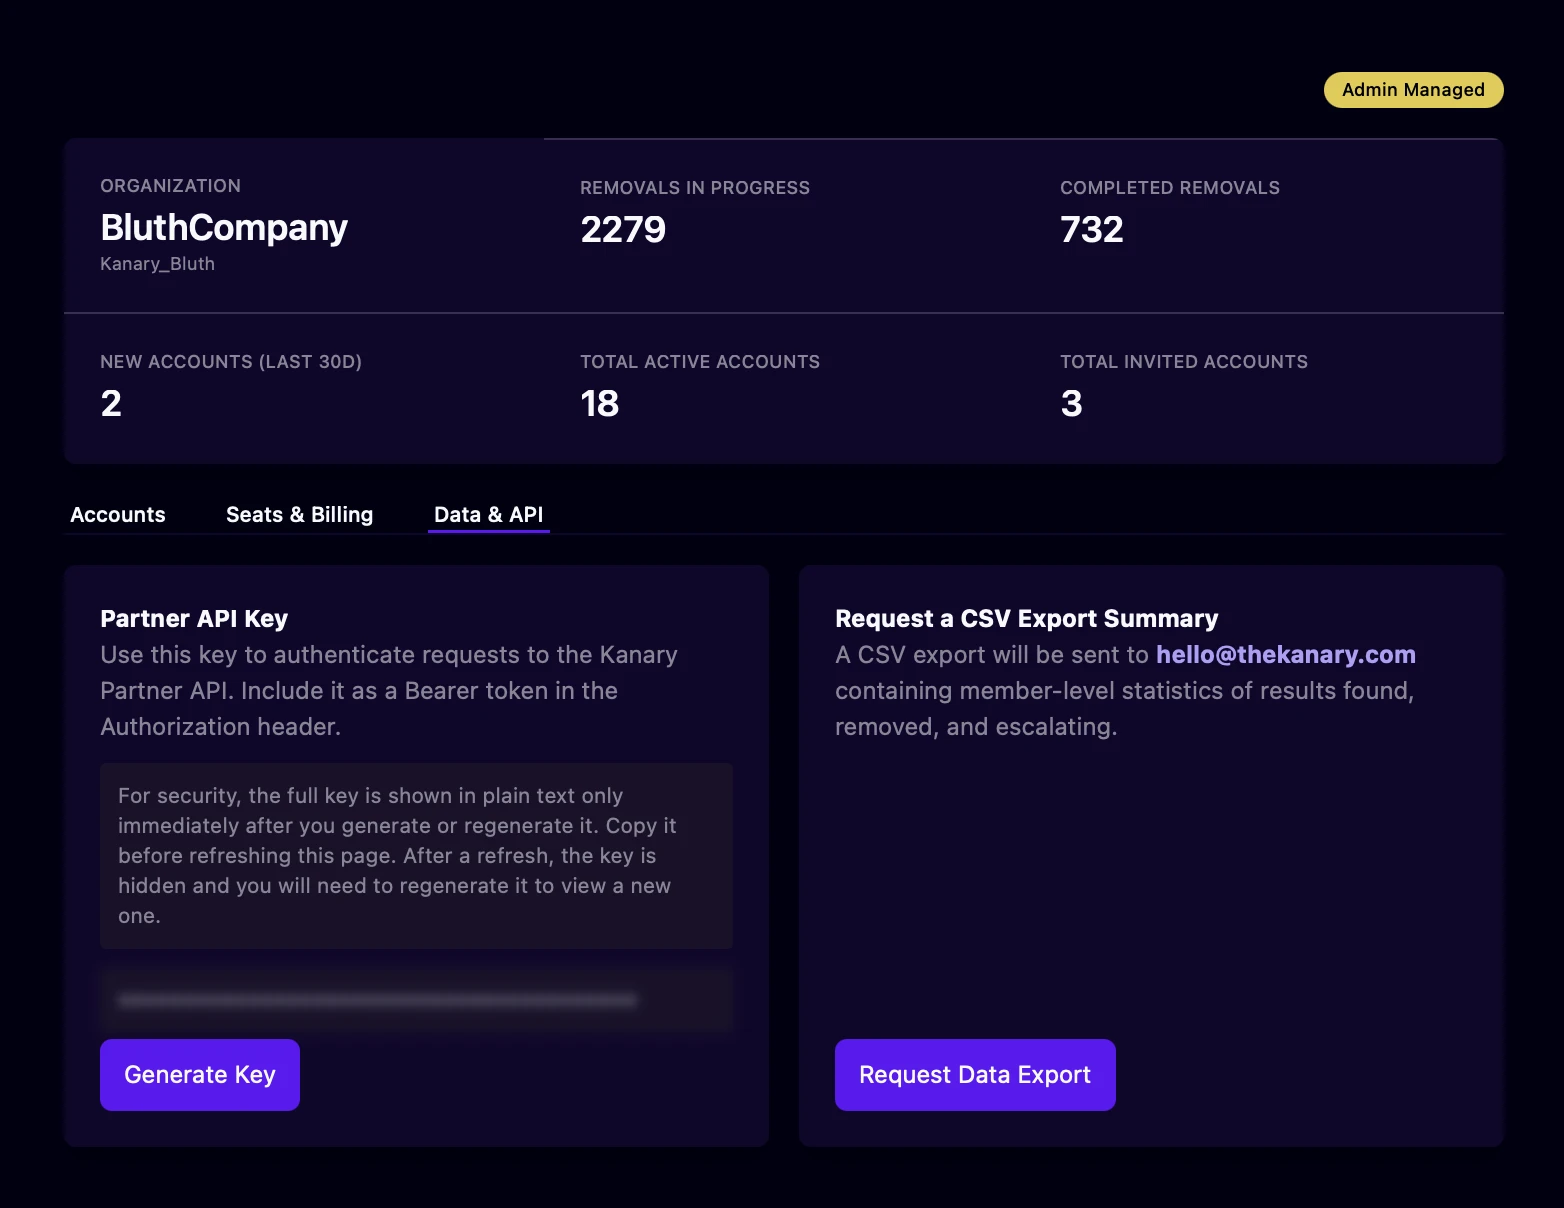This screenshot has width=1564, height=1208.
Task: Click the TOTAL ACTIVE ACCOUNTS label
Action: [700, 362]
